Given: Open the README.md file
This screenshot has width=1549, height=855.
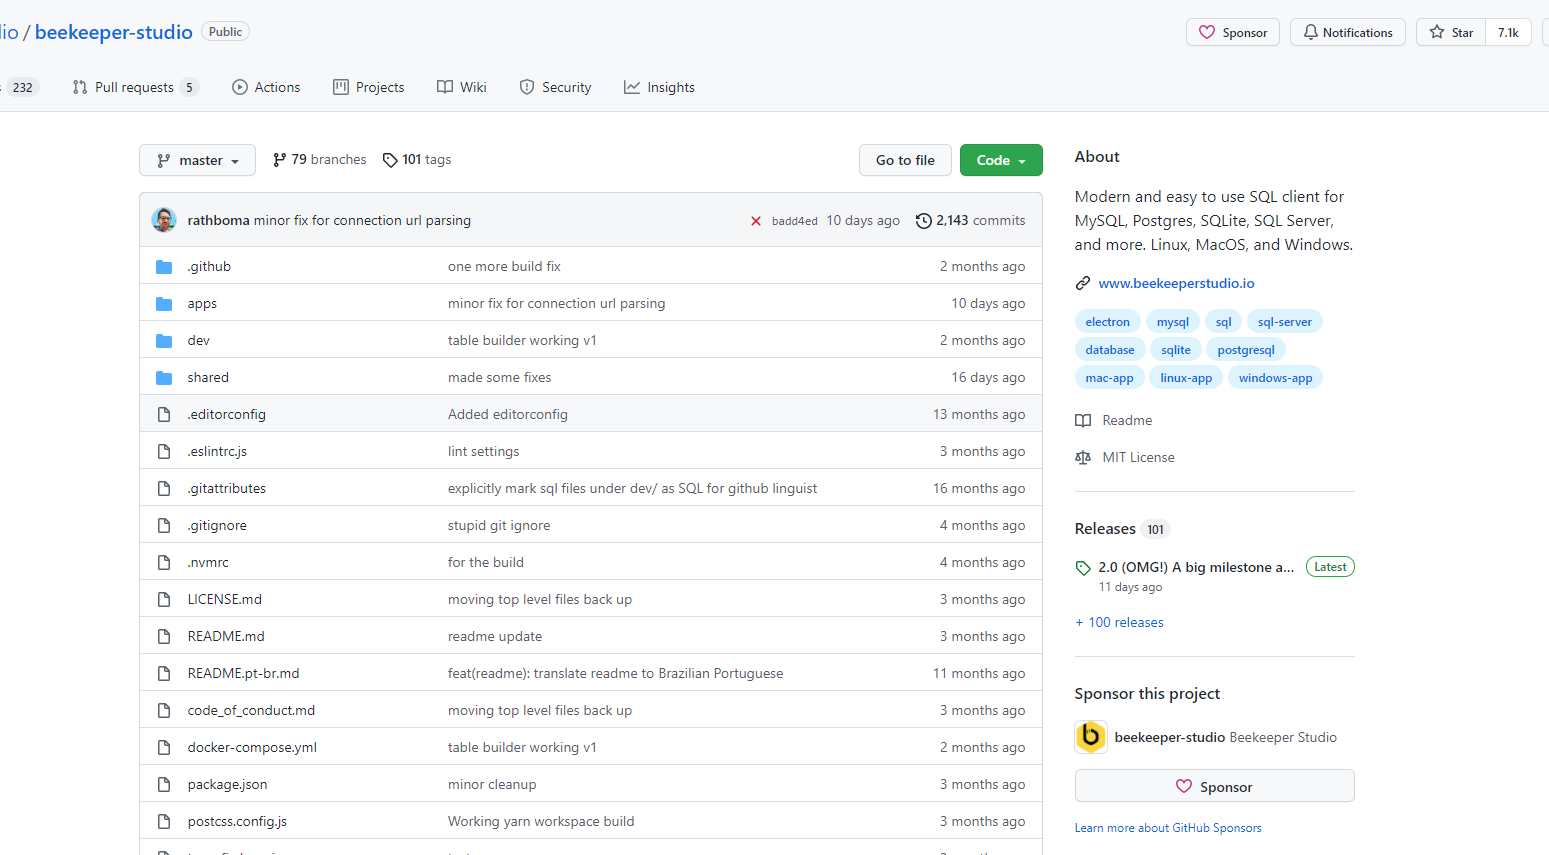Looking at the screenshot, I should coord(226,637).
